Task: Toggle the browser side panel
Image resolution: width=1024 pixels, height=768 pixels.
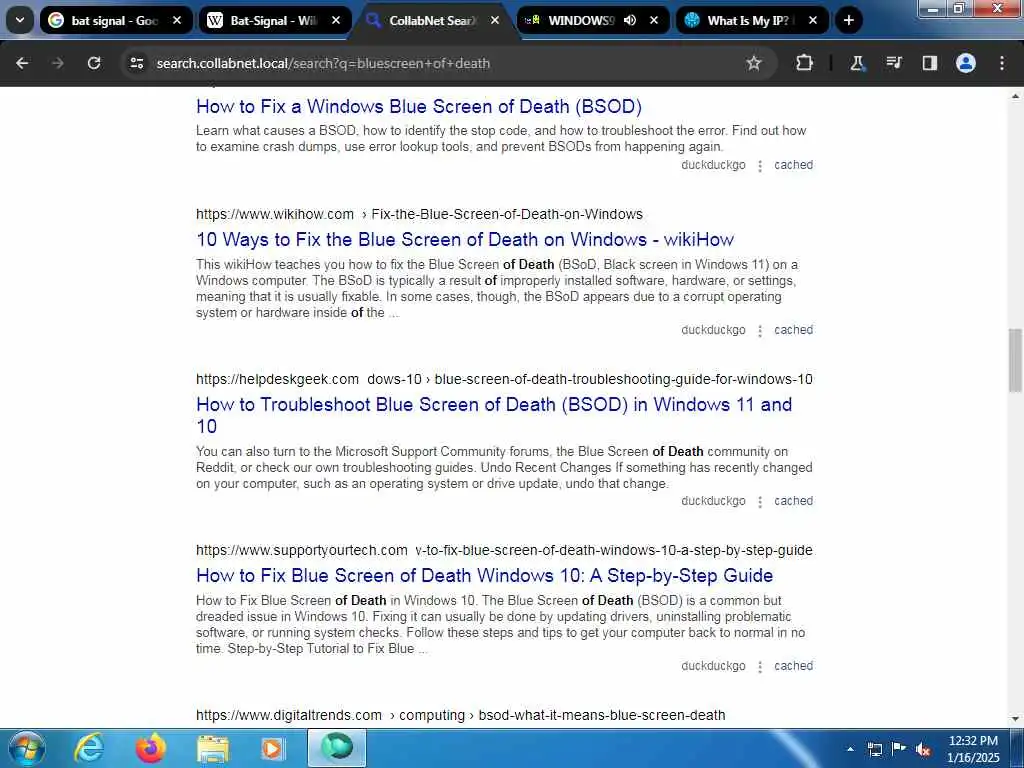Action: pyautogui.click(x=929, y=63)
